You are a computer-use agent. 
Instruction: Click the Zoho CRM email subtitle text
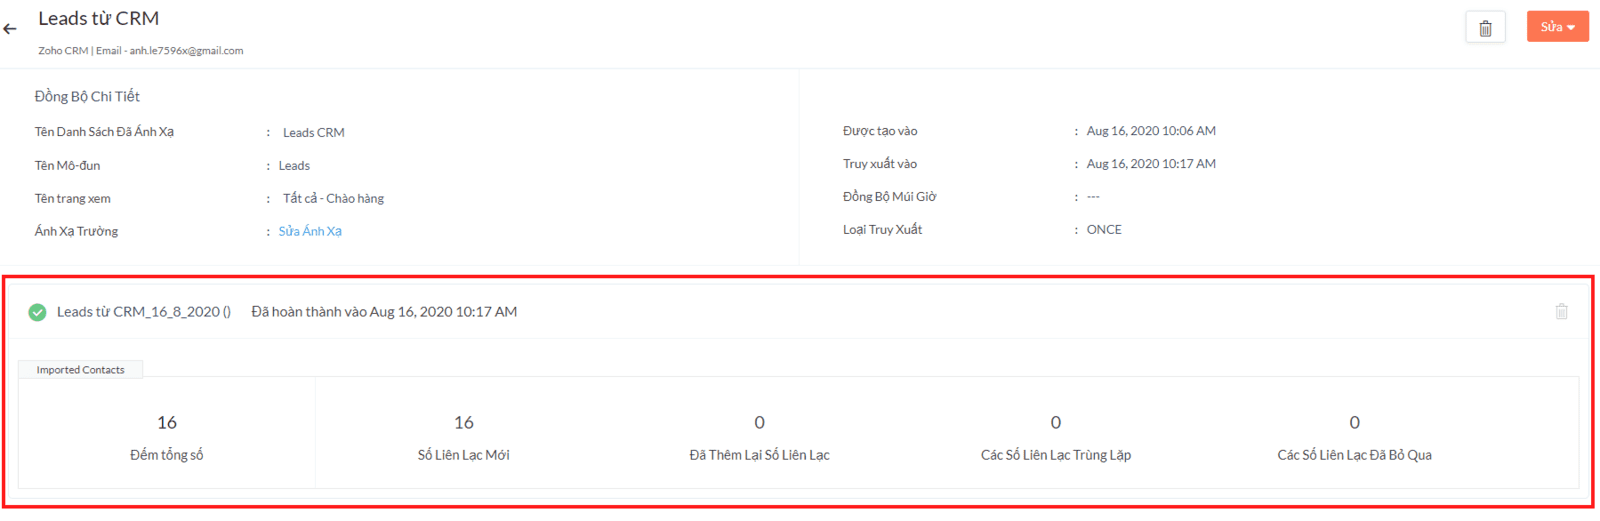(x=140, y=51)
